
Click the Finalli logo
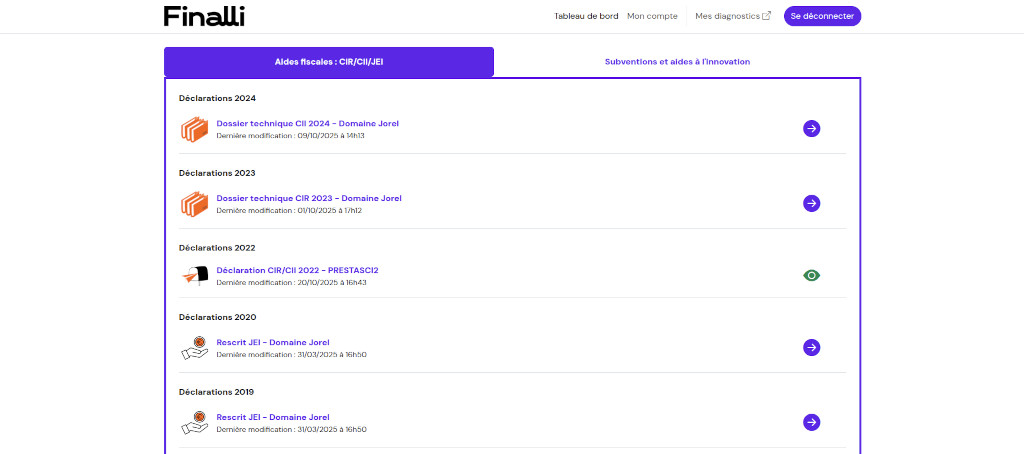204,16
